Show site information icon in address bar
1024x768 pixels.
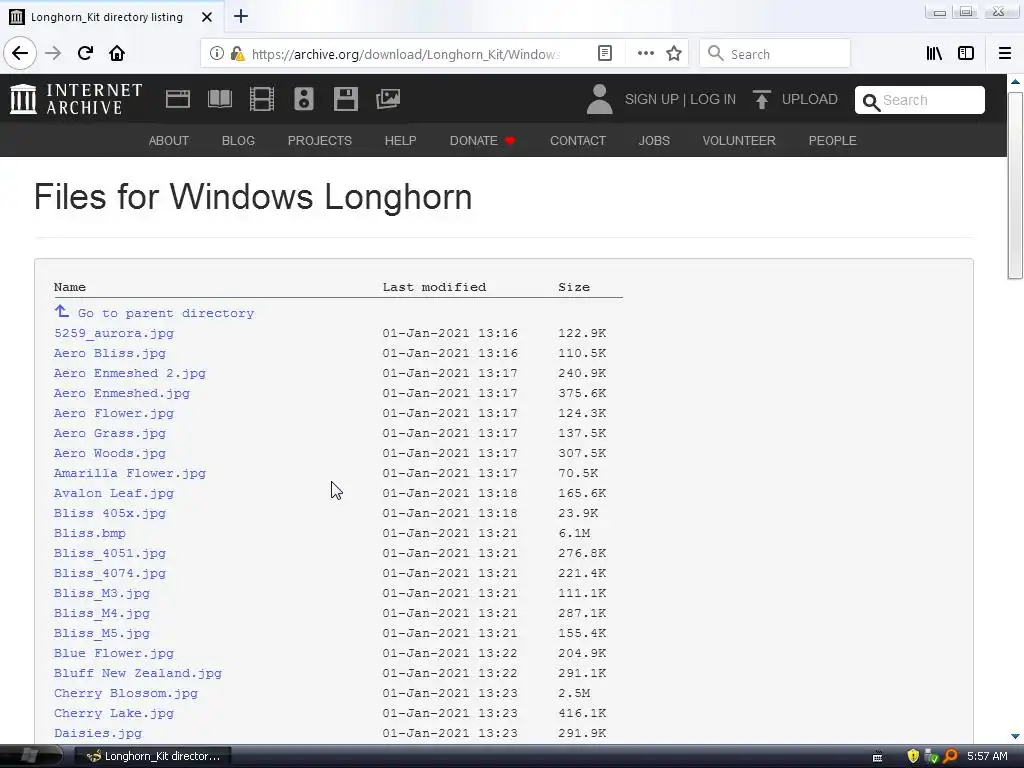point(217,54)
